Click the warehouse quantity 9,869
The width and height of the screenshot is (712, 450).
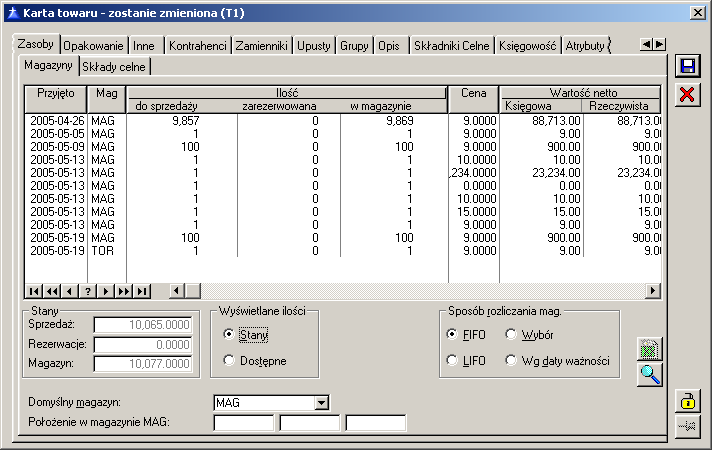pos(399,121)
